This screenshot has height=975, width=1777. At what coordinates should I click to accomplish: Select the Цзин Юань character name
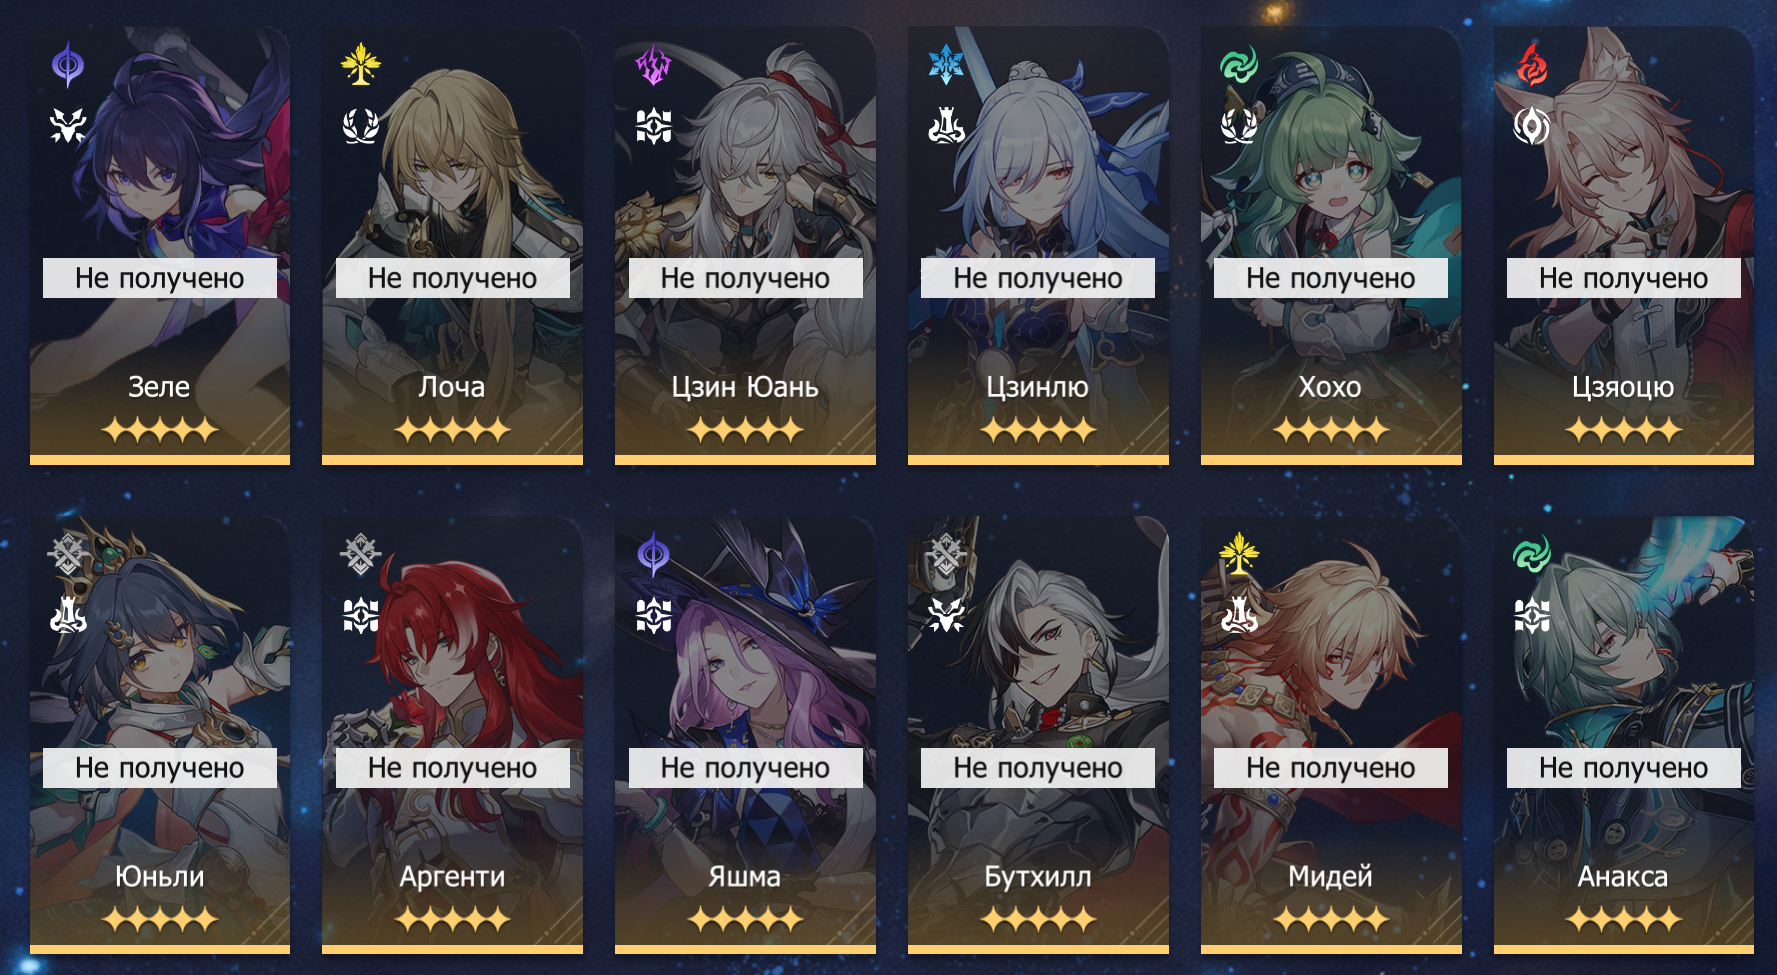tap(745, 387)
